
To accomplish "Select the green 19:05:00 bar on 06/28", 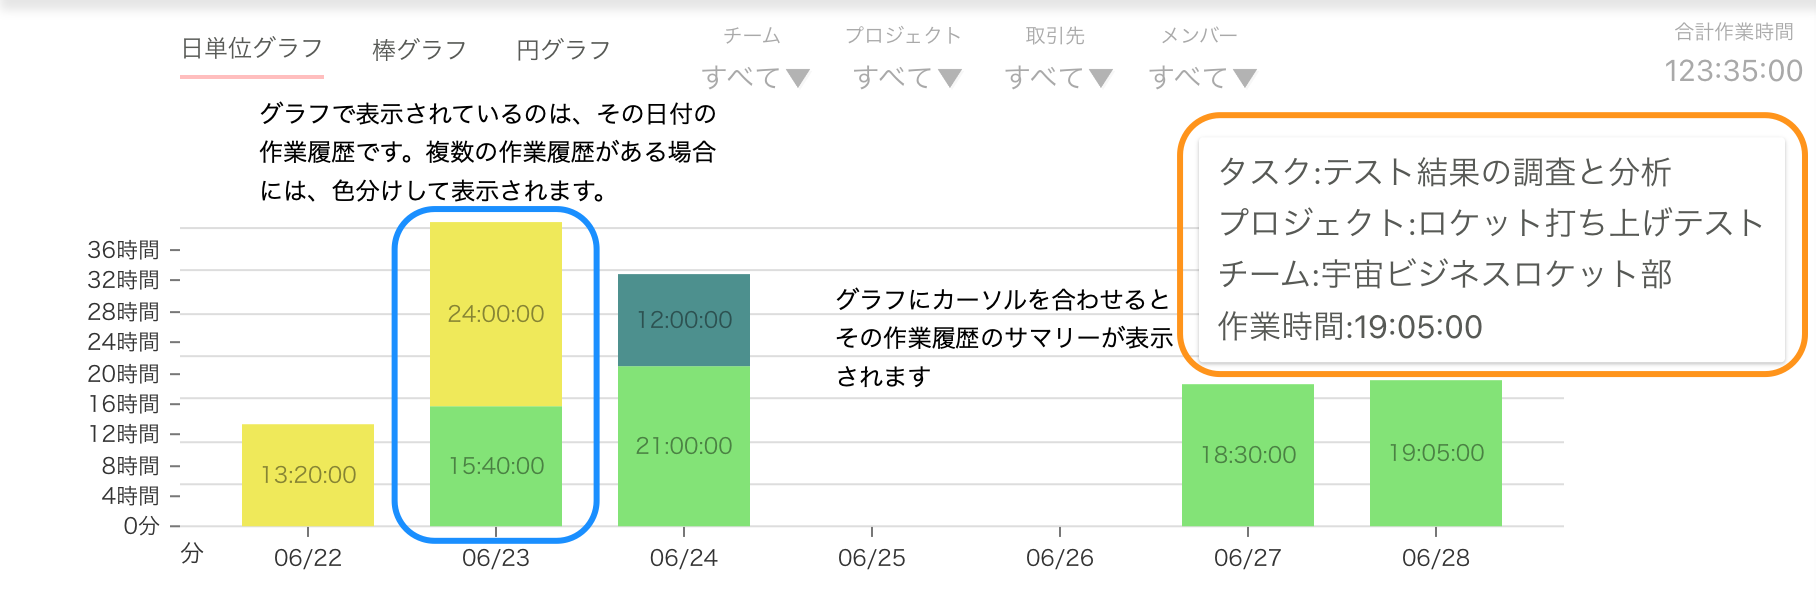I will pos(1436,453).
